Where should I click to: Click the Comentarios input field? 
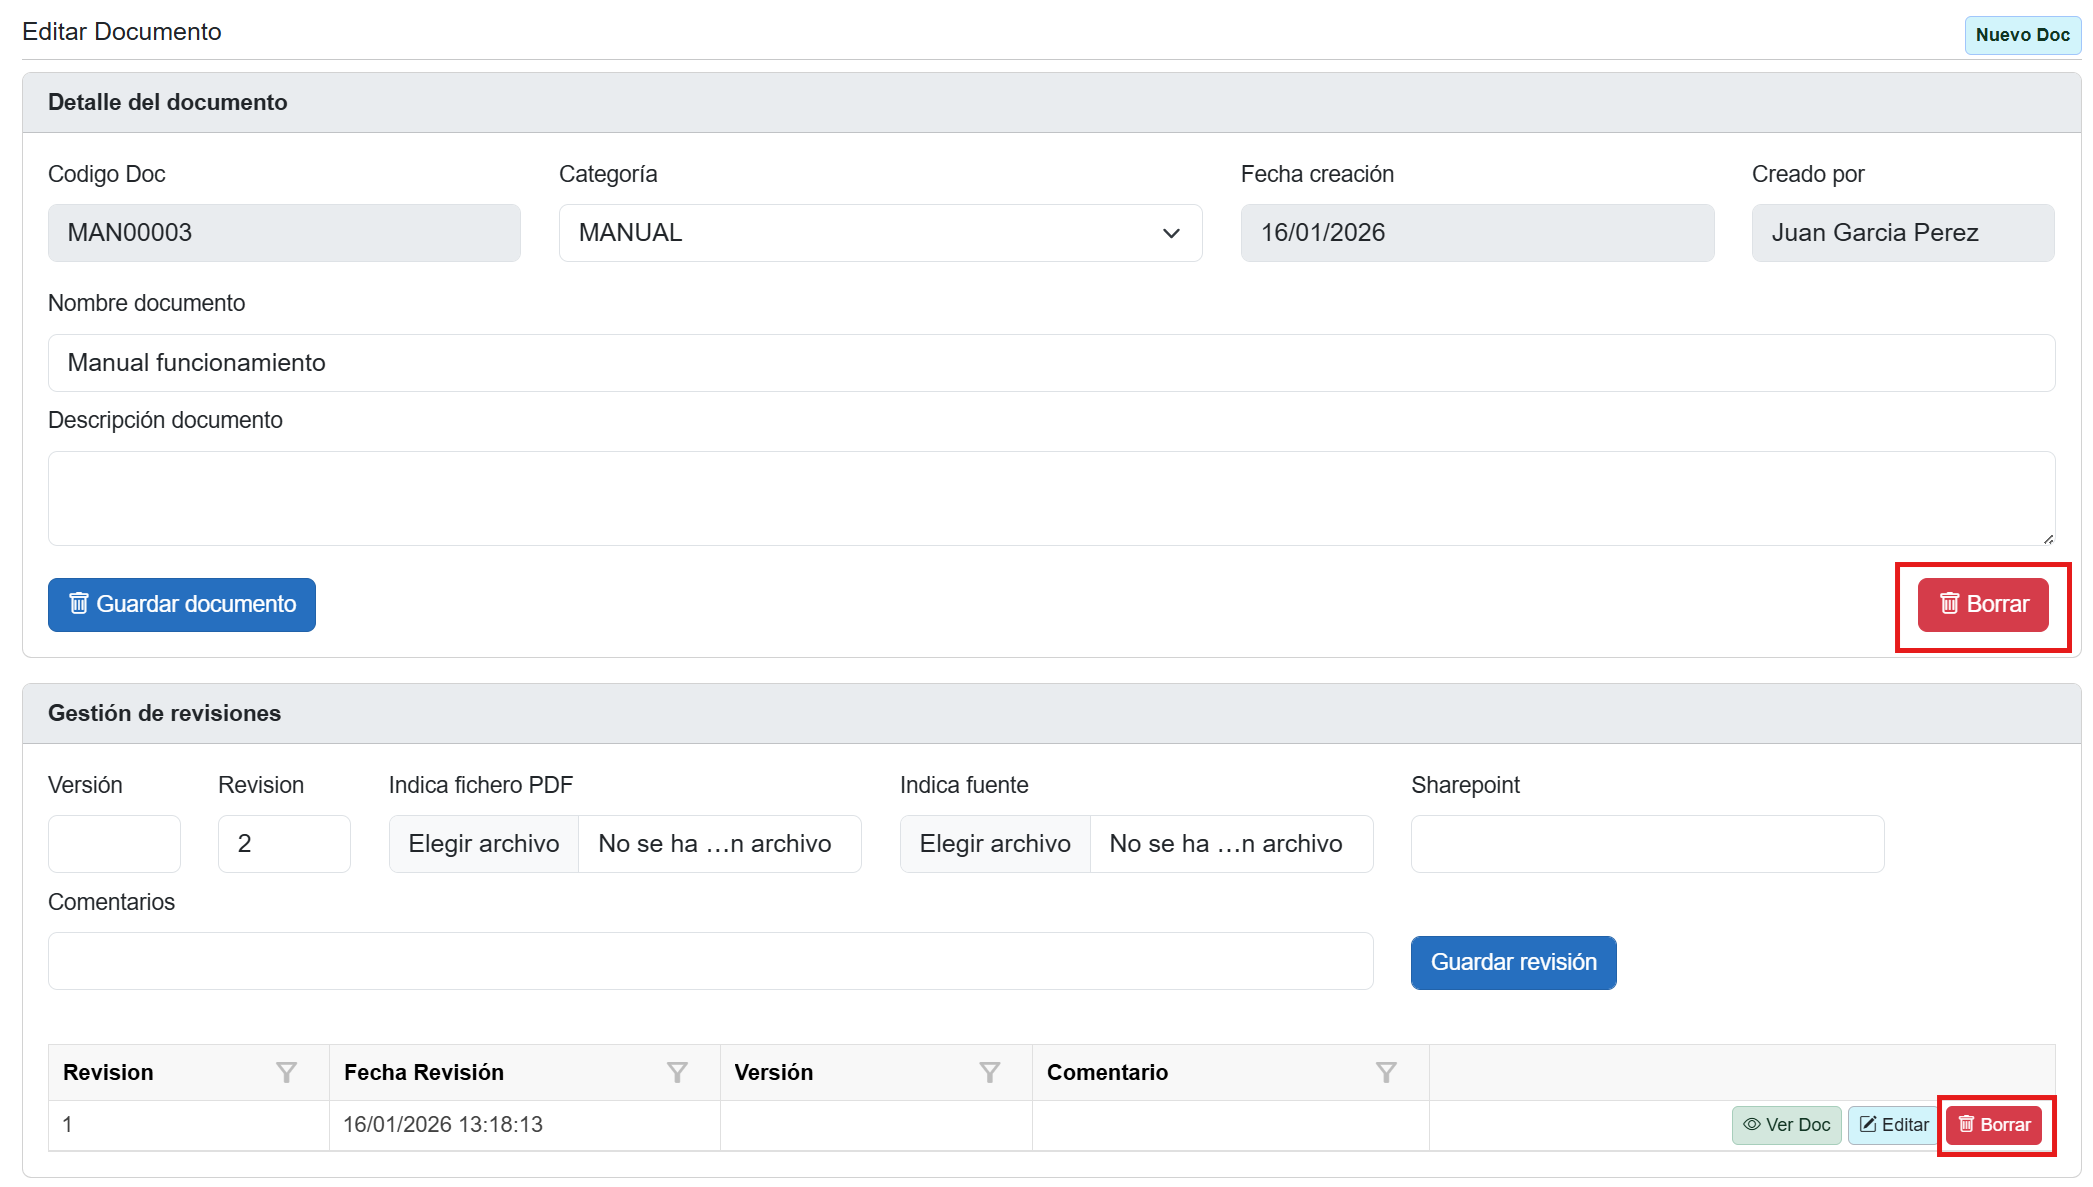tap(710, 961)
